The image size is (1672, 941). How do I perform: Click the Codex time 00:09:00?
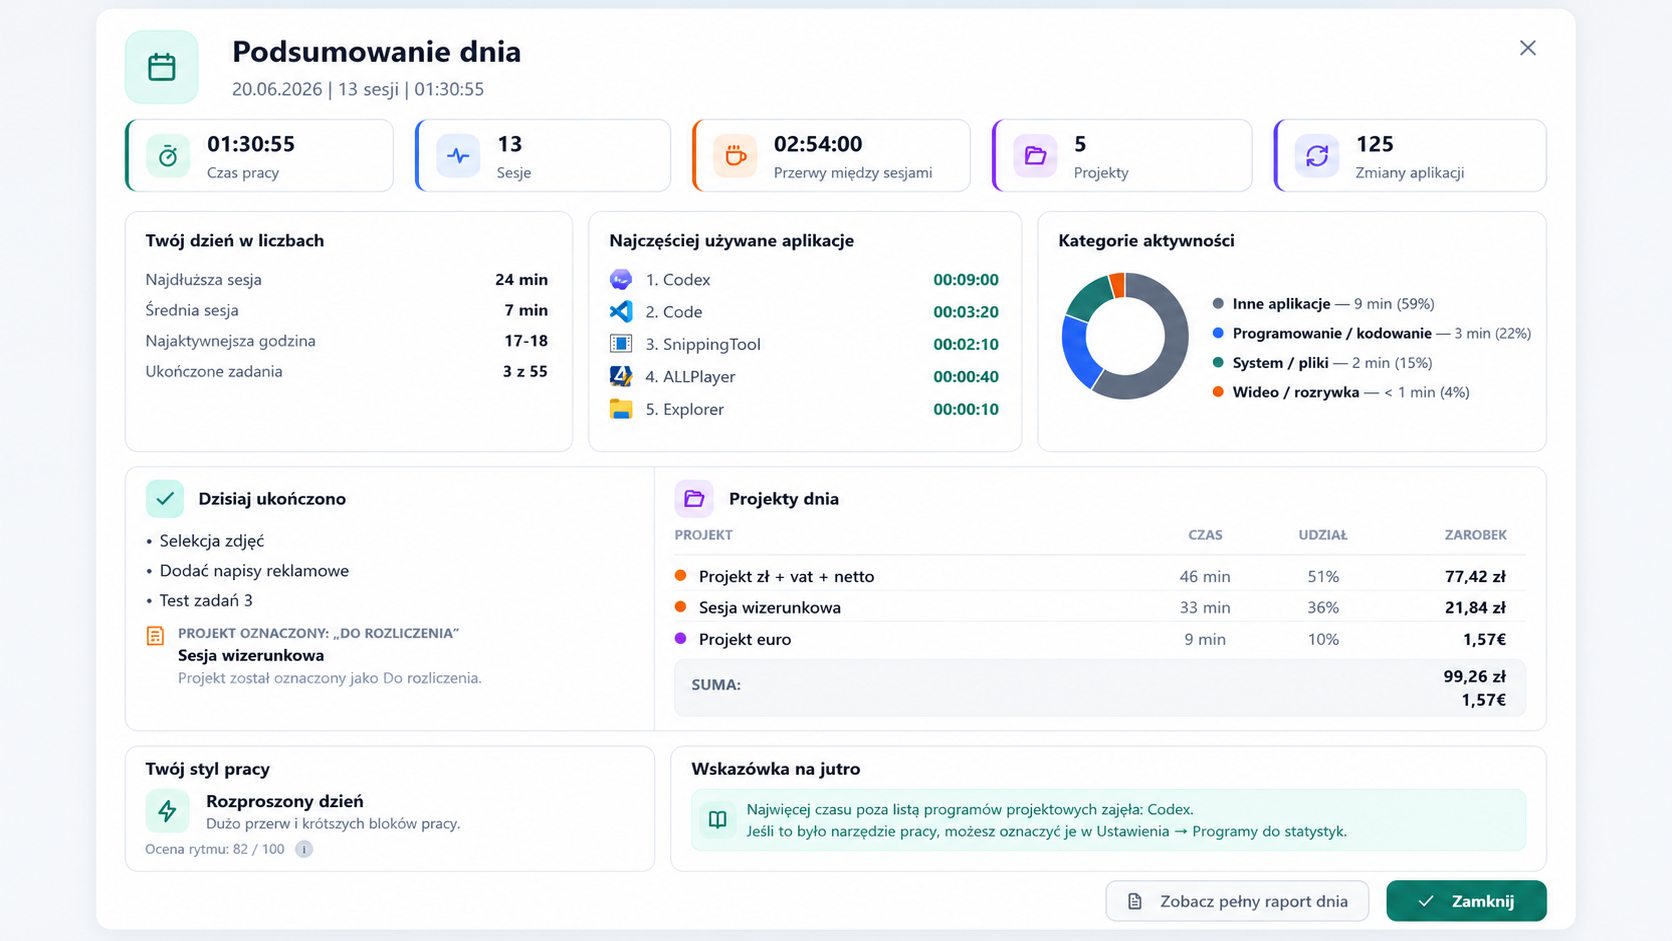pyautogui.click(x=966, y=279)
